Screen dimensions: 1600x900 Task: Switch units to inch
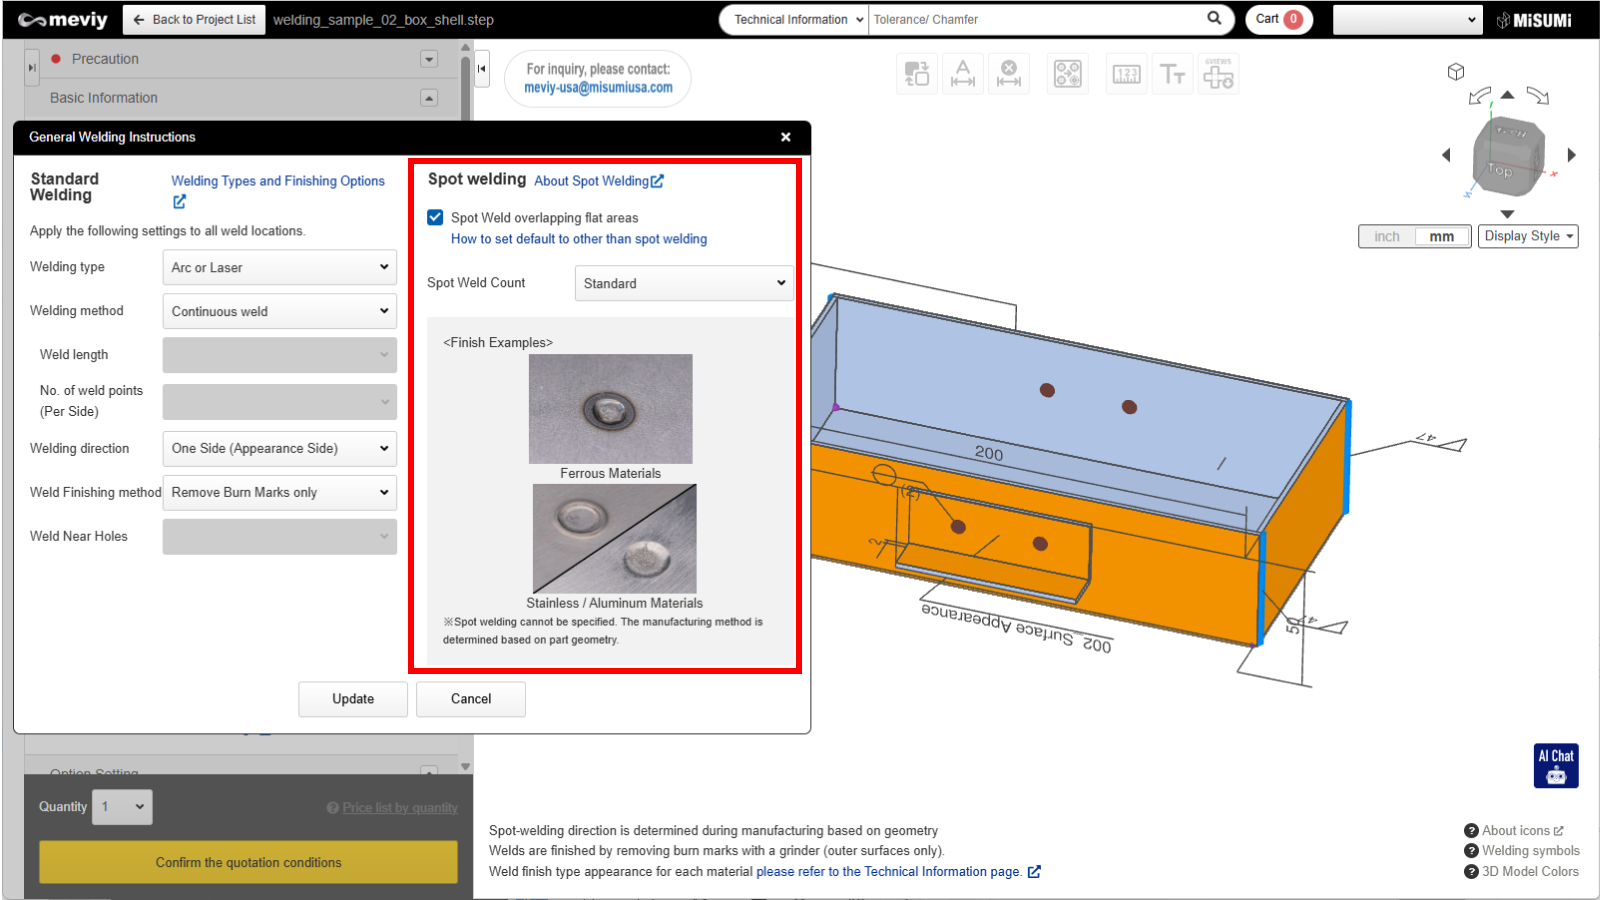tap(1387, 237)
